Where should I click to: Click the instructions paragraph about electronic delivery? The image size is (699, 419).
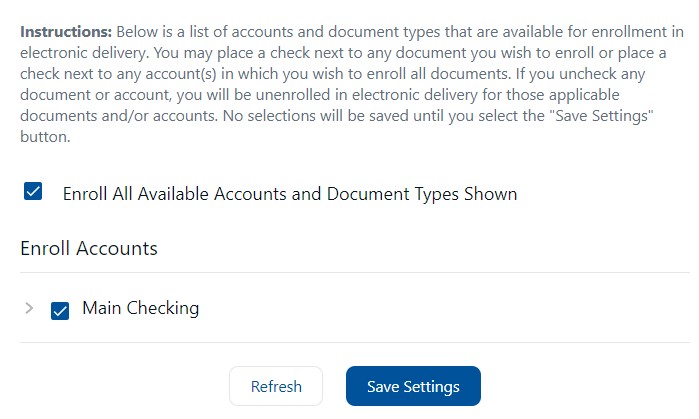click(352, 84)
